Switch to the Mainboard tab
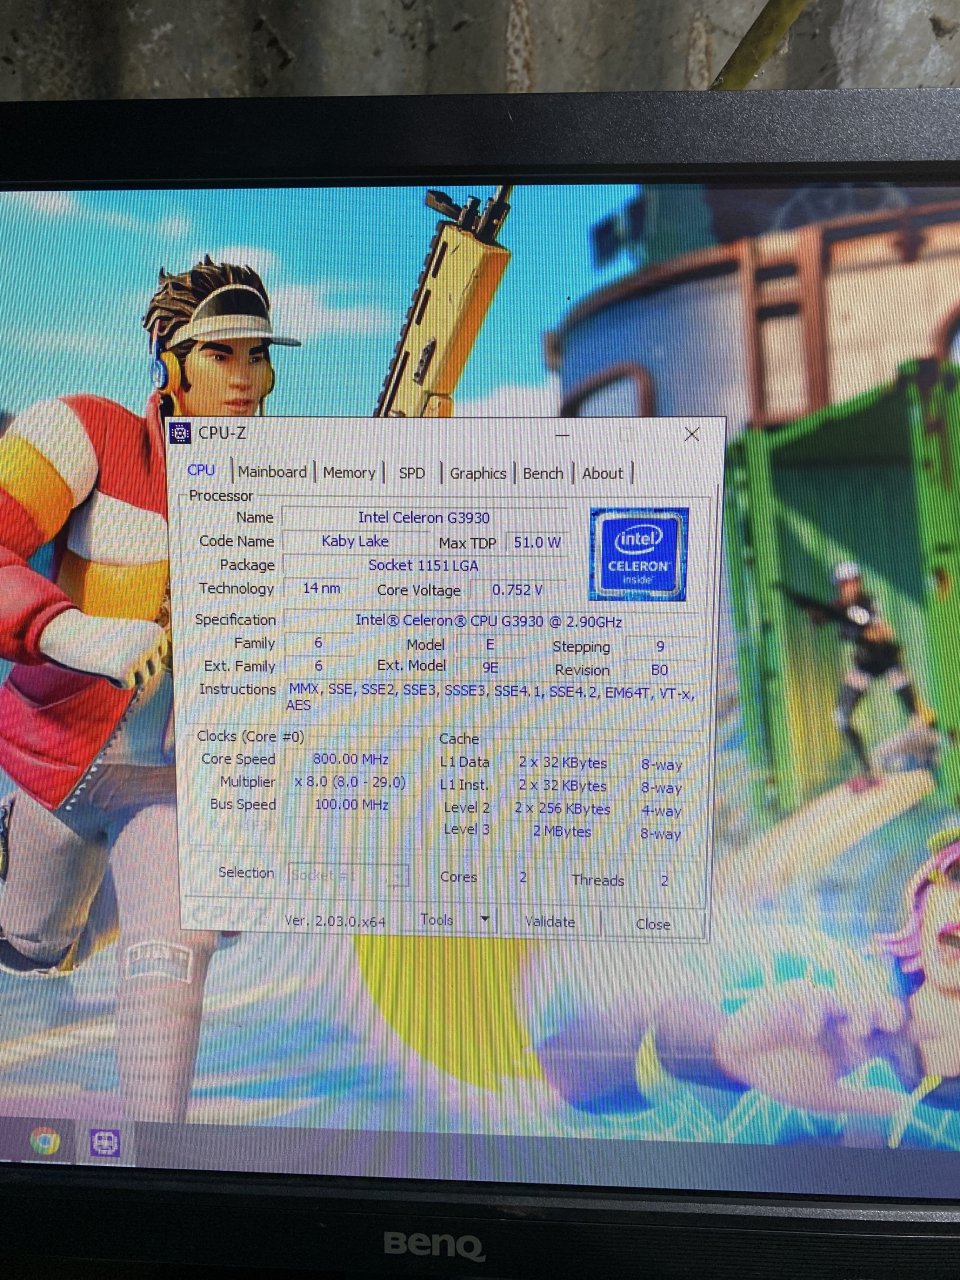The width and height of the screenshot is (960, 1280). (272, 471)
